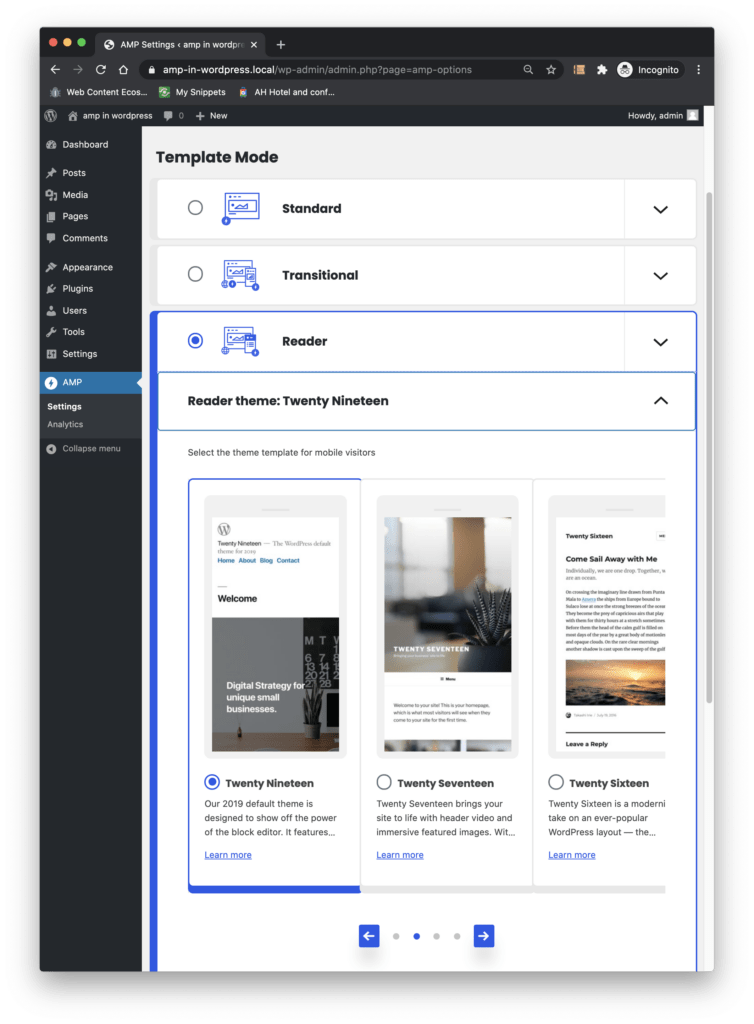Click Twenty Seventeen theme preview thumbnail
The height and width of the screenshot is (1024, 754).
point(447,627)
